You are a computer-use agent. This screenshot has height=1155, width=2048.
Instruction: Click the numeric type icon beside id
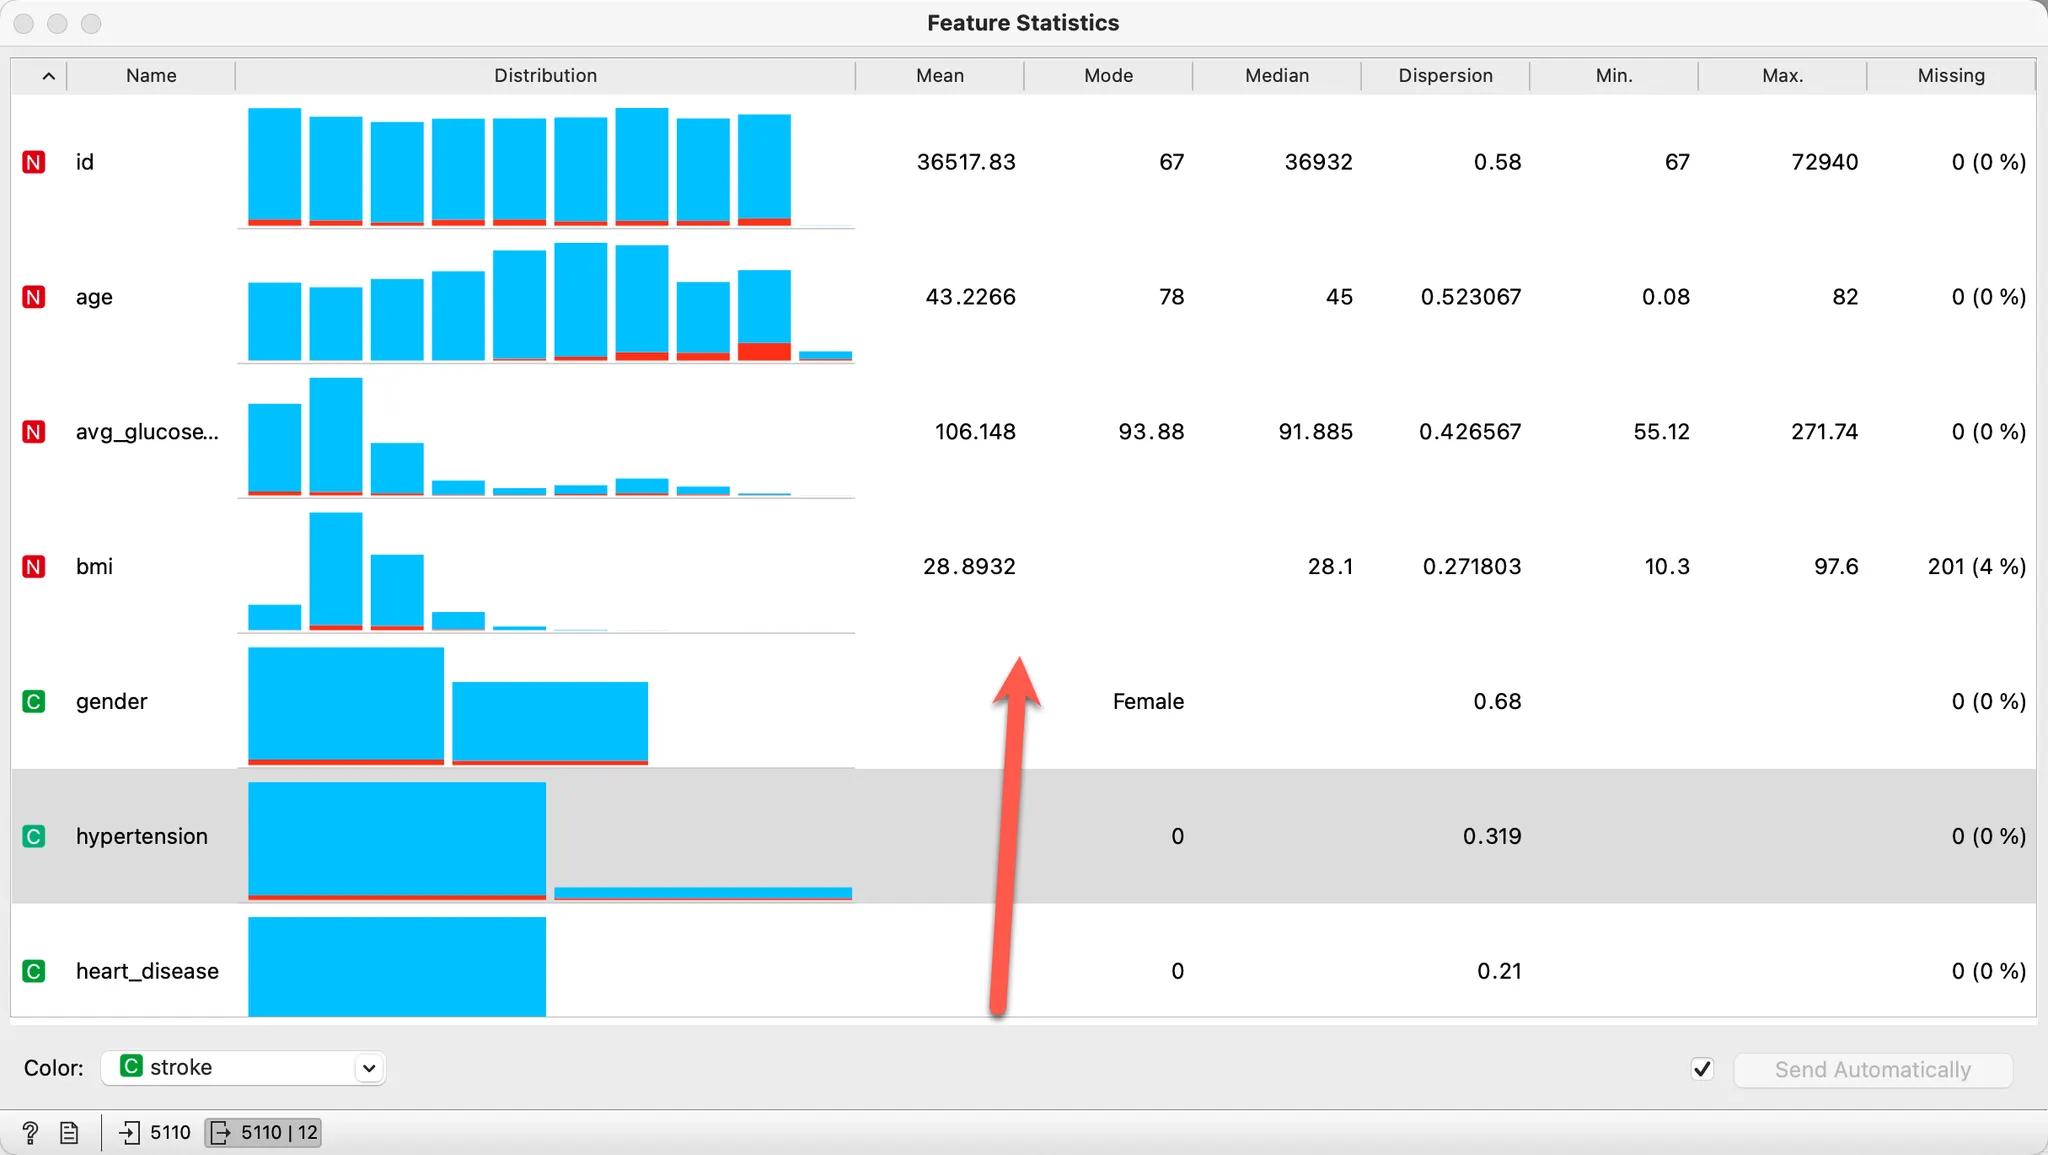point(34,162)
